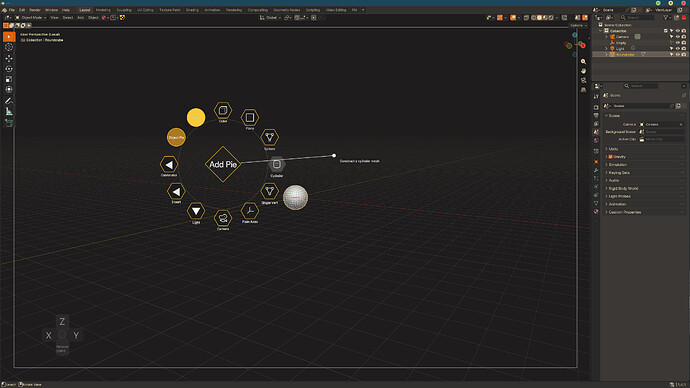Click the viewport zoom magnifier icon
The image size is (690, 388).
[584, 62]
